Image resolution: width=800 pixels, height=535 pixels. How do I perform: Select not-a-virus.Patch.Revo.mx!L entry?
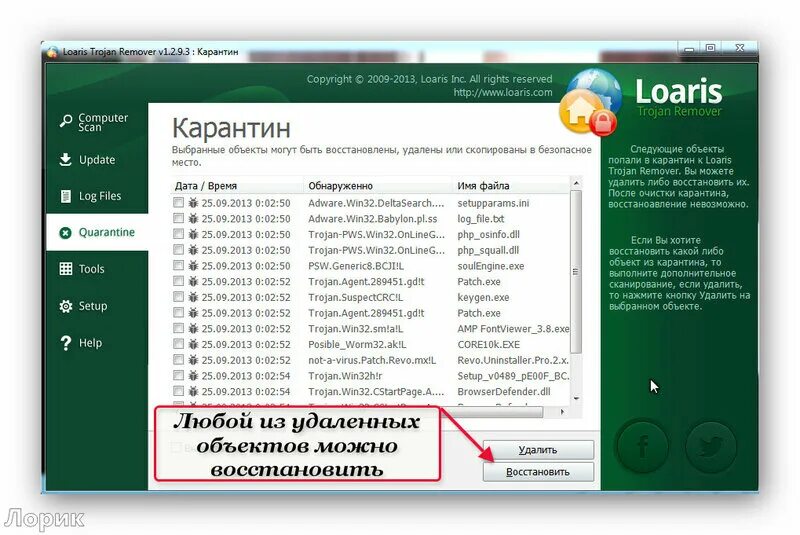(372, 360)
